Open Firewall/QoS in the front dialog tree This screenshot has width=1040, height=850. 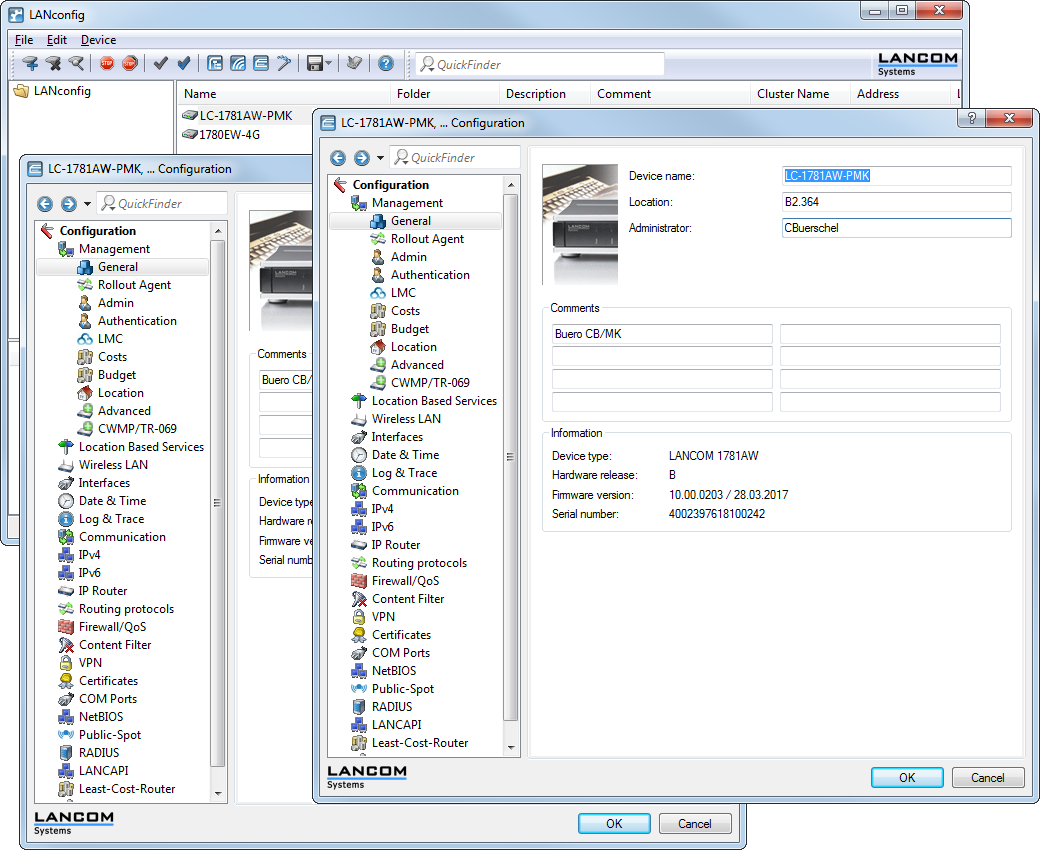coord(405,581)
